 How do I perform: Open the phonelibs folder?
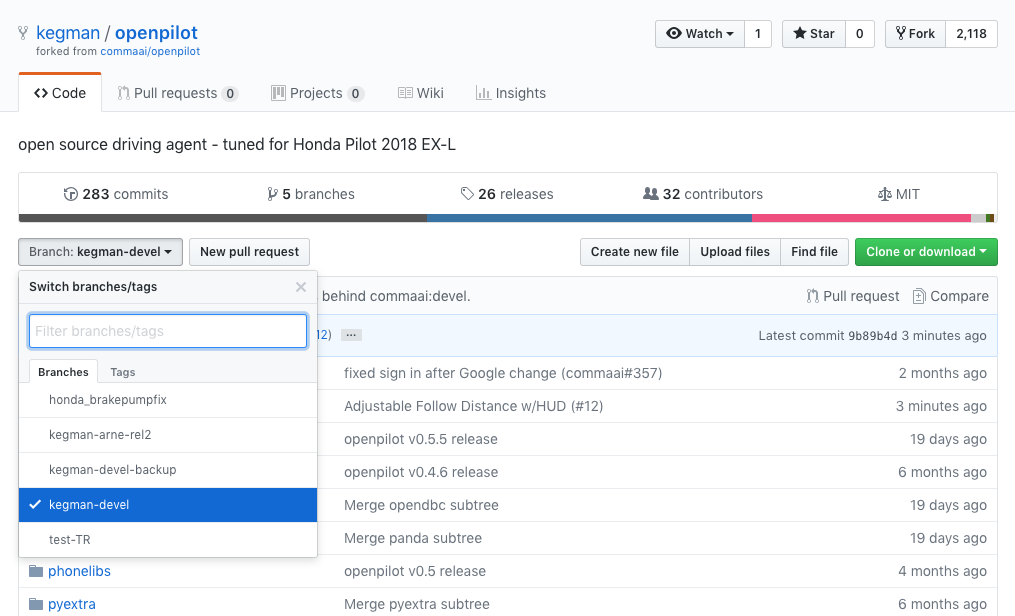(x=79, y=571)
